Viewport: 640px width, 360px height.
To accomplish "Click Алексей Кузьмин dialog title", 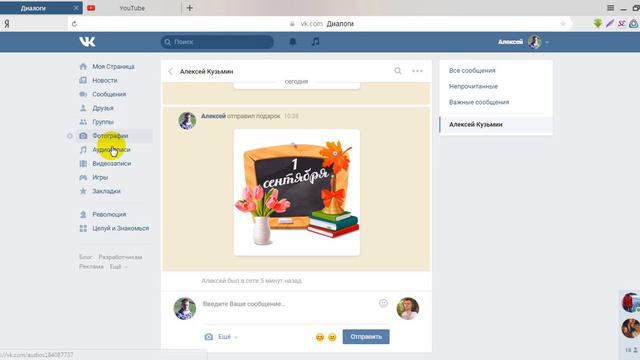I will (207, 71).
